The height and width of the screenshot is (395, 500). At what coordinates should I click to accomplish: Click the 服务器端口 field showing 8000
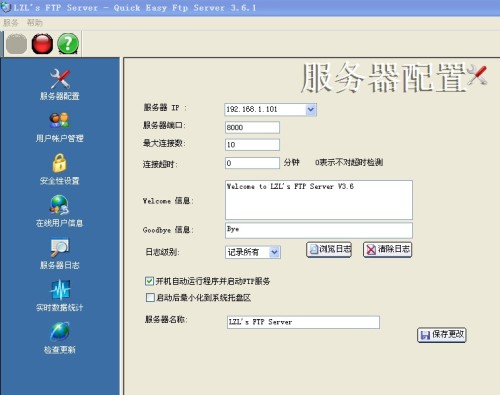coord(252,127)
